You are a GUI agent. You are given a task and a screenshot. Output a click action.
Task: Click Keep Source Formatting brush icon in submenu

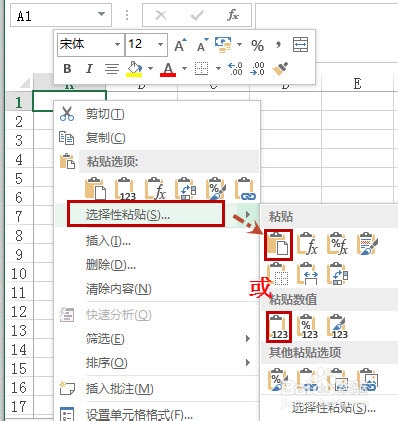click(367, 244)
